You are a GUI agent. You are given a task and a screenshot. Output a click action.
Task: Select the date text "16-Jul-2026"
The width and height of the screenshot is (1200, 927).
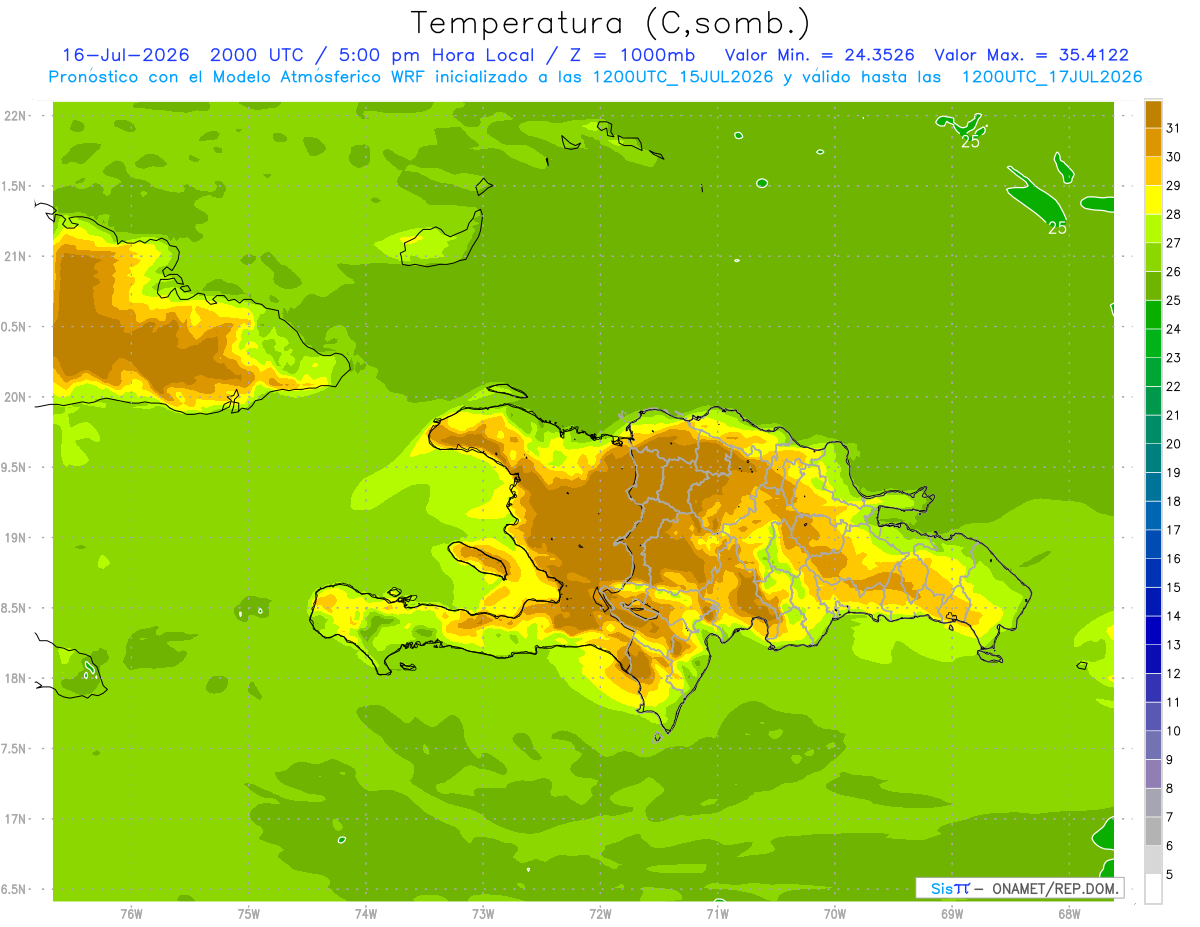click(x=126, y=55)
